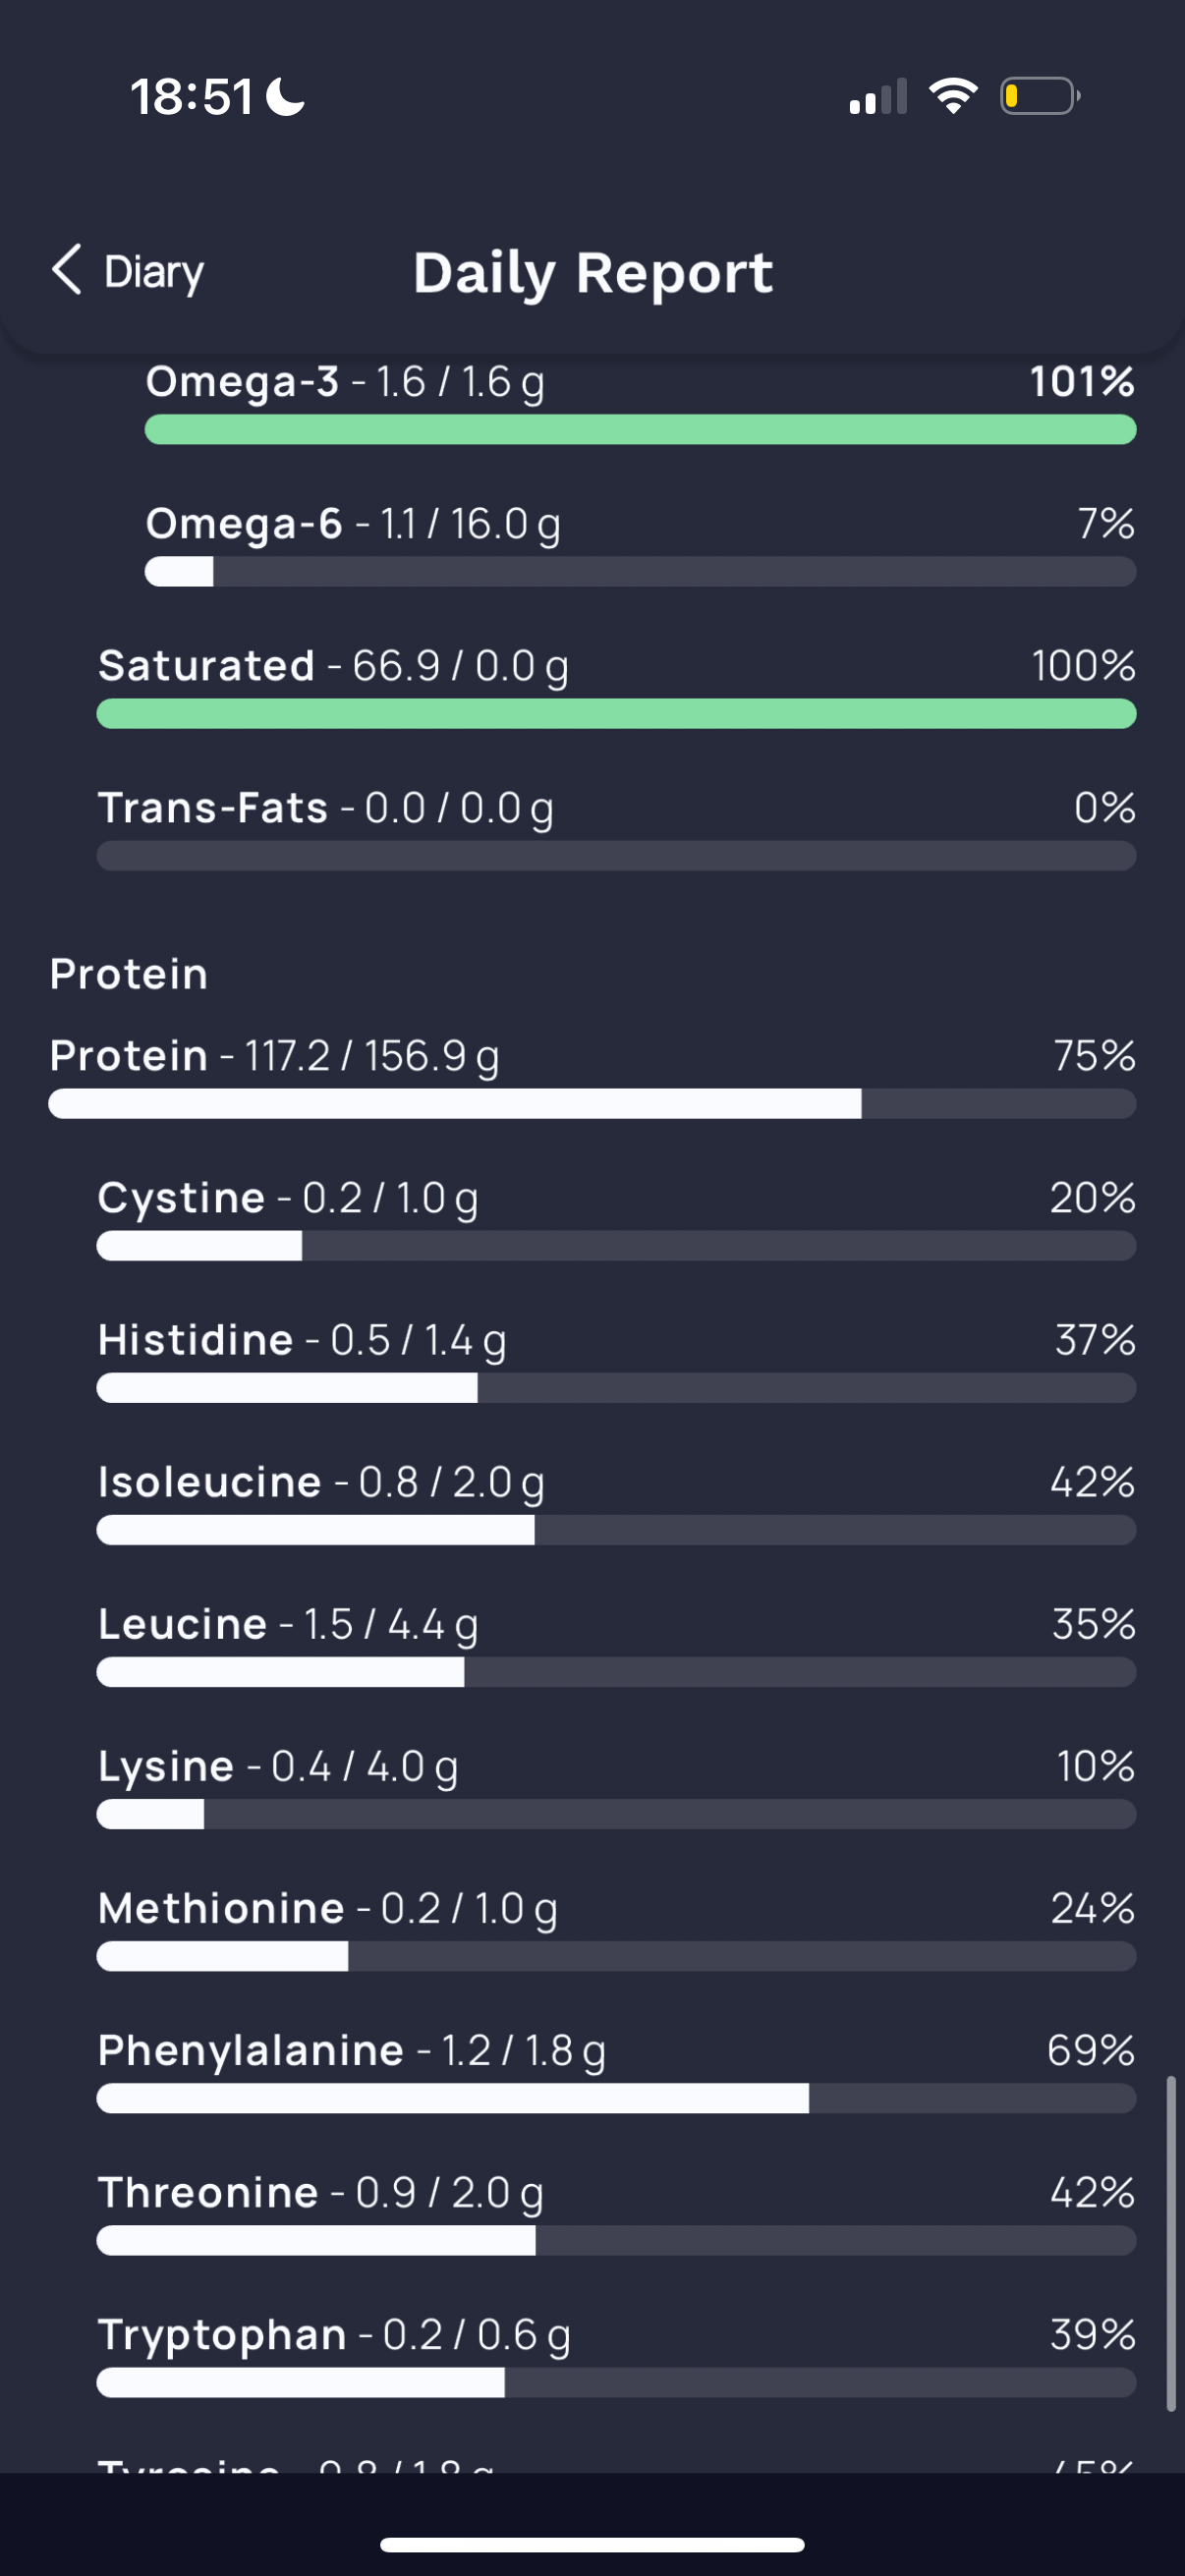The height and width of the screenshot is (2576, 1185).
Task: Tap the Protein section header
Action: click(x=129, y=974)
